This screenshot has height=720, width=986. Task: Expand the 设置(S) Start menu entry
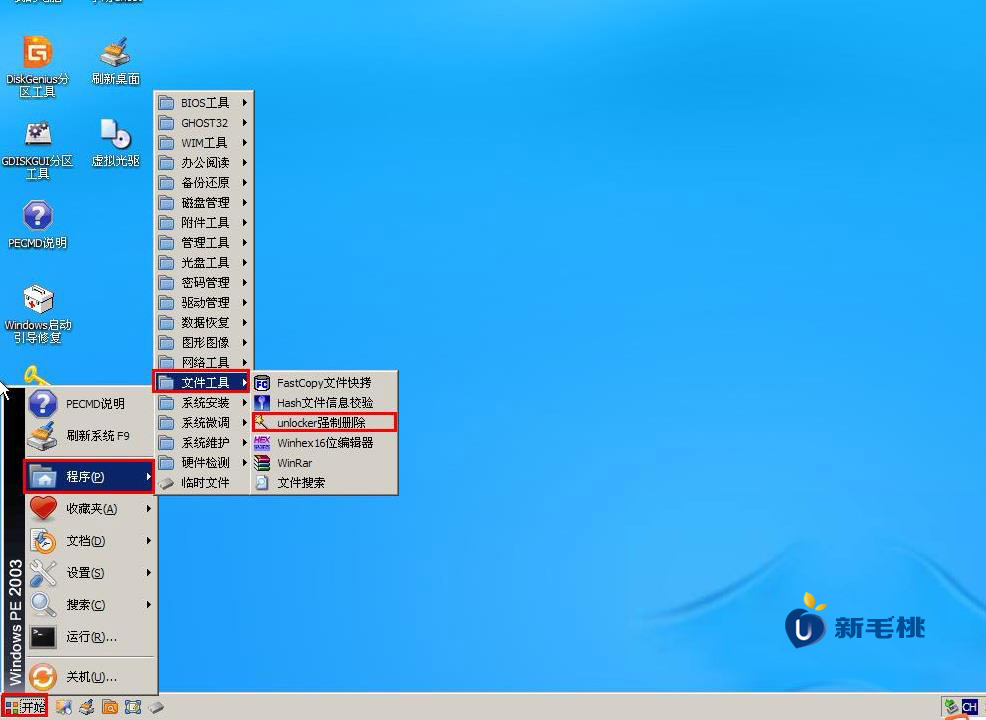pyautogui.click(x=90, y=573)
